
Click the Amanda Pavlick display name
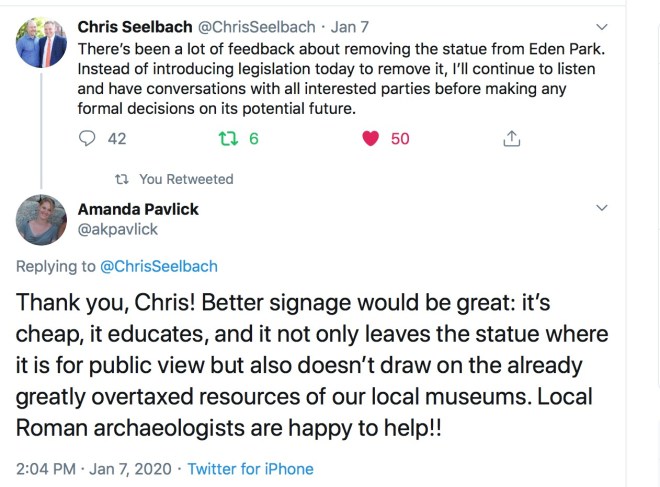(138, 209)
